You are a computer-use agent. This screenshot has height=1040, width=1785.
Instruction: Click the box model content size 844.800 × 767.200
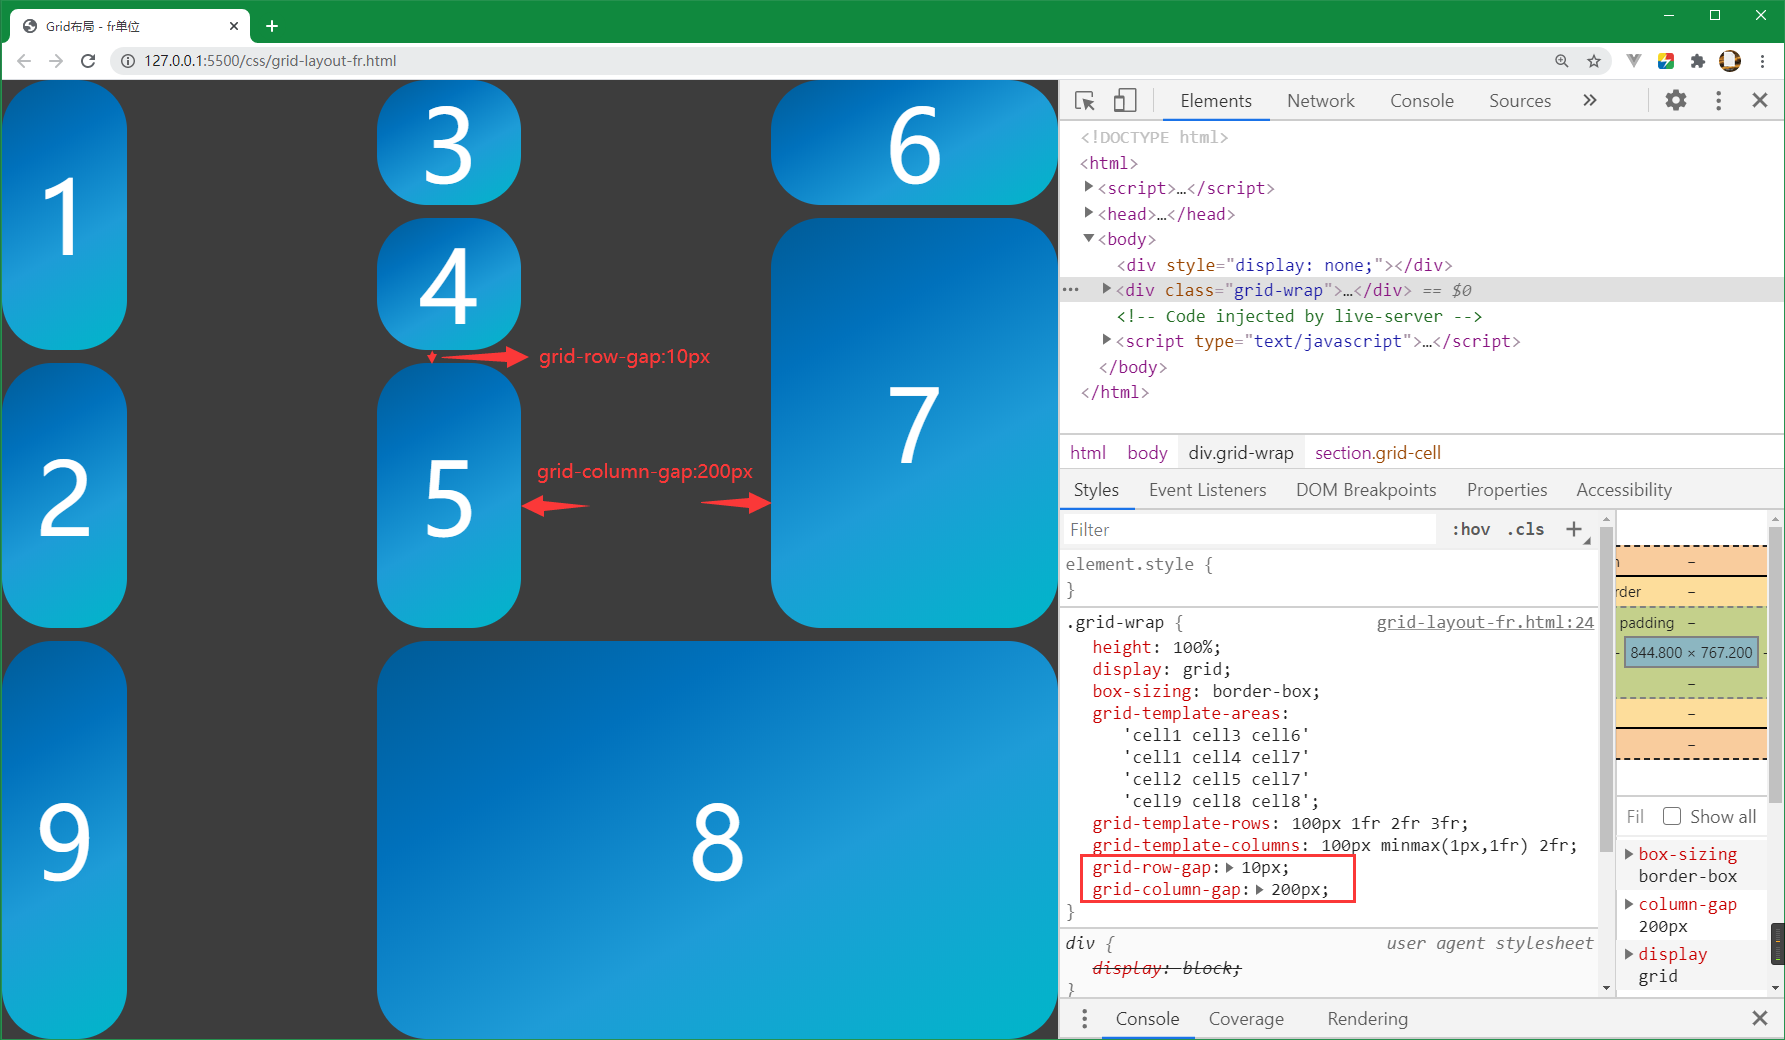tap(1691, 652)
